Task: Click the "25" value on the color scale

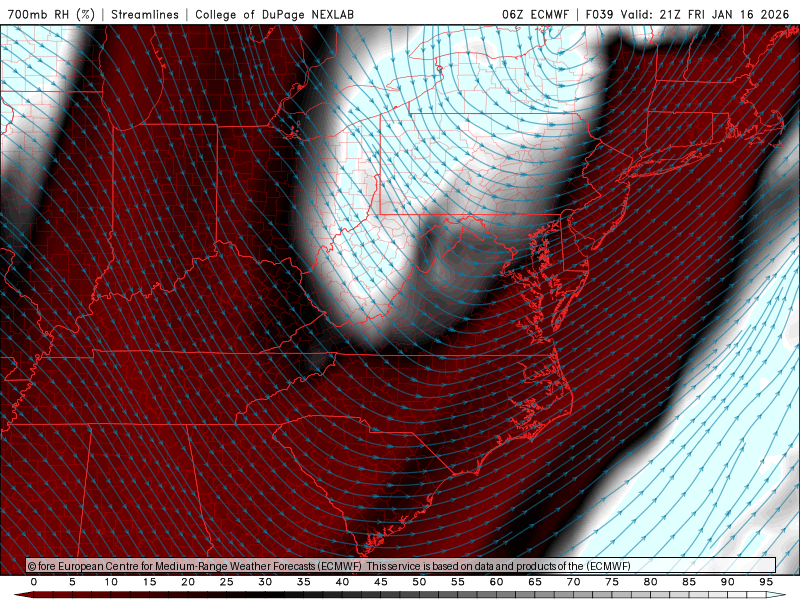Action: click(227, 582)
